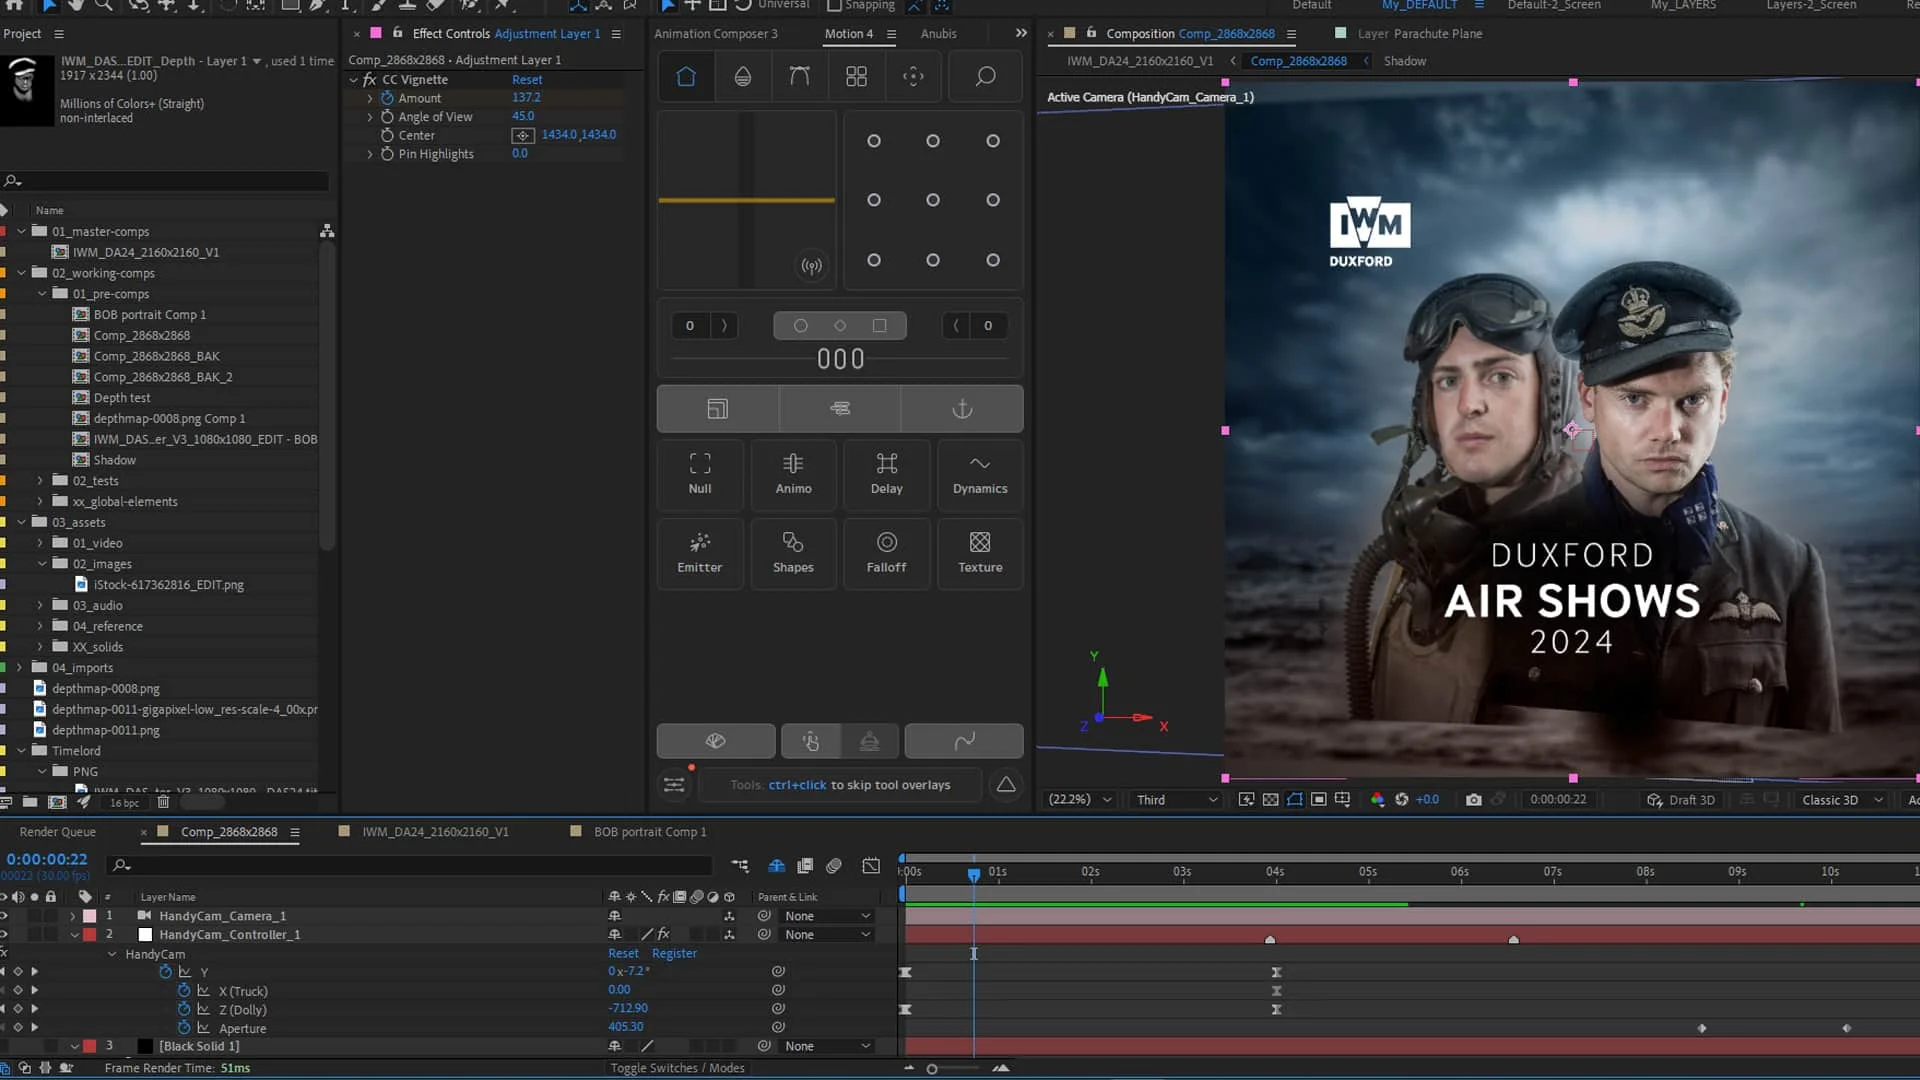Open the Third resolution dropdown
1920x1080 pixels.
pos(1177,800)
